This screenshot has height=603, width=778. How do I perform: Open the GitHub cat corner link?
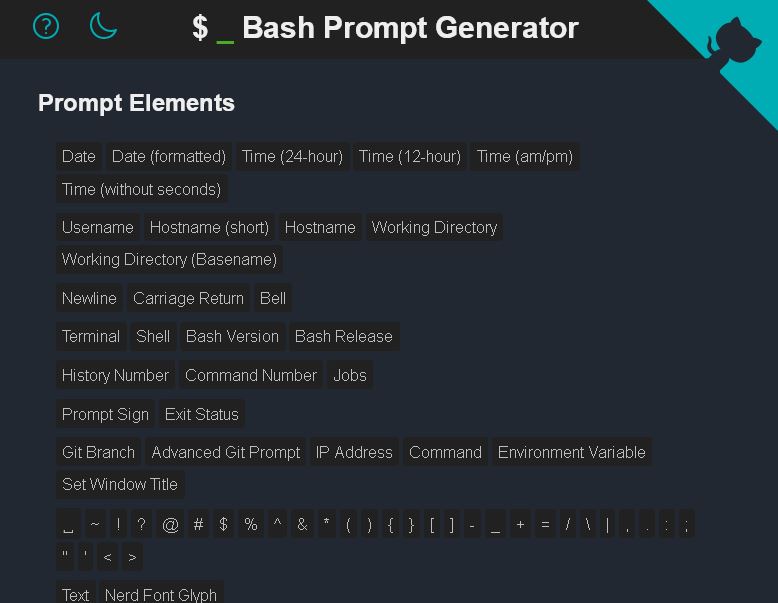click(733, 42)
